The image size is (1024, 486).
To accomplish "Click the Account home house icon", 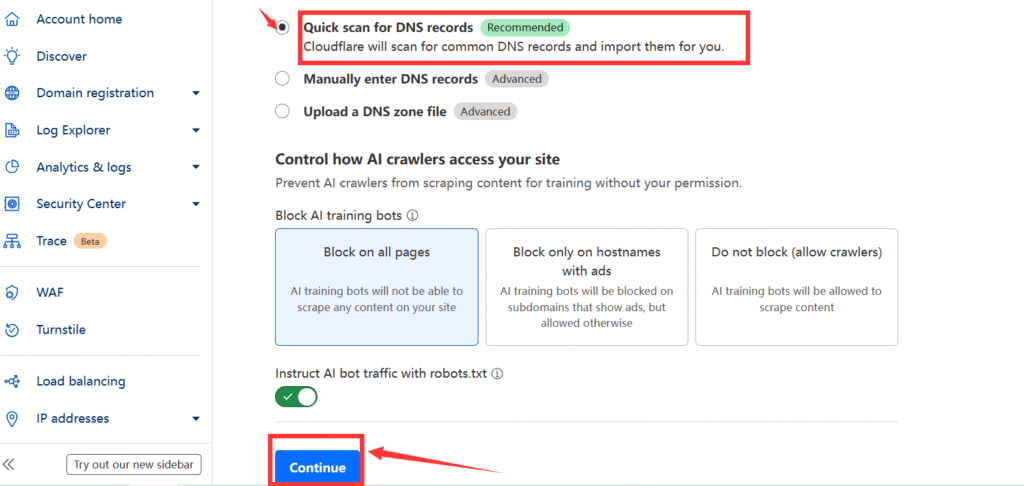I will click(x=12, y=19).
